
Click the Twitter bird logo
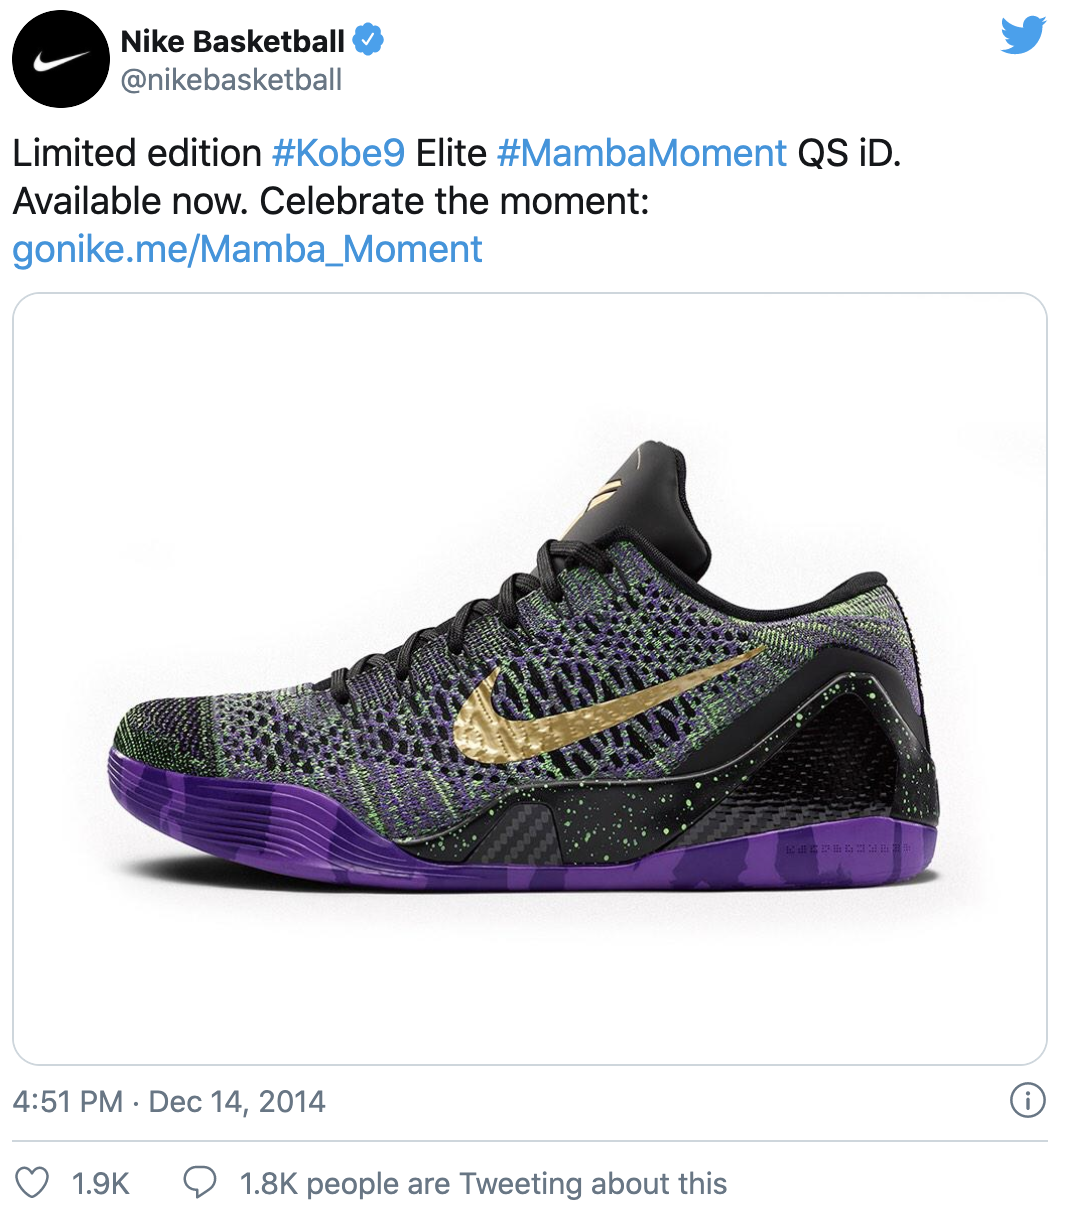click(1023, 36)
